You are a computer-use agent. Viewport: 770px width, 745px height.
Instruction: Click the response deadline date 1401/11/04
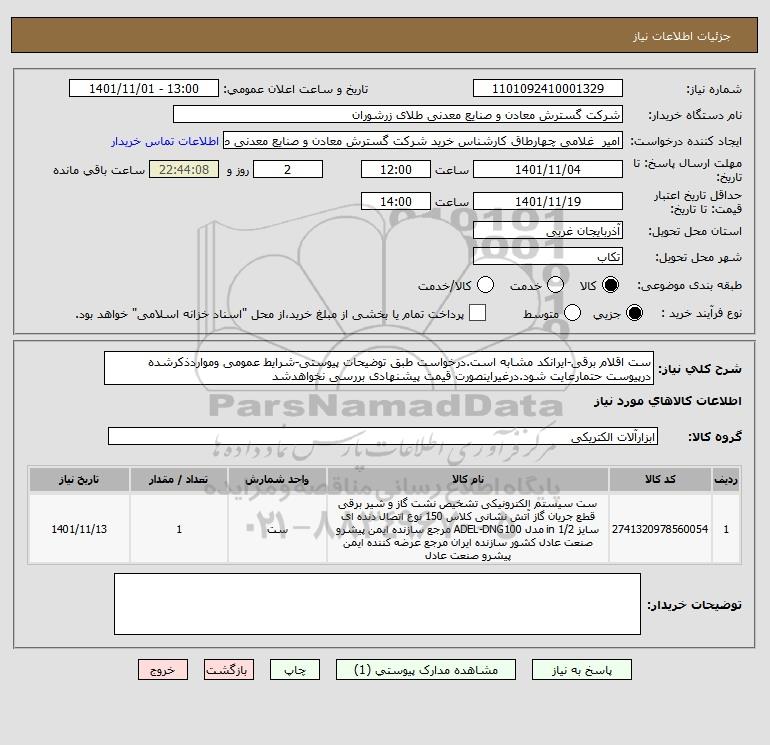point(548,169)
